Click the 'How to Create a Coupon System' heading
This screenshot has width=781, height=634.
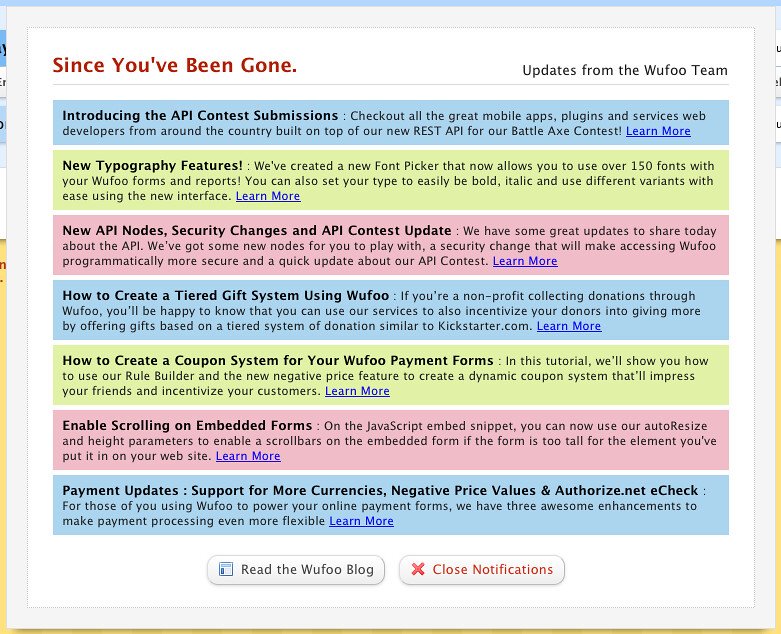(x=277, y=360)
